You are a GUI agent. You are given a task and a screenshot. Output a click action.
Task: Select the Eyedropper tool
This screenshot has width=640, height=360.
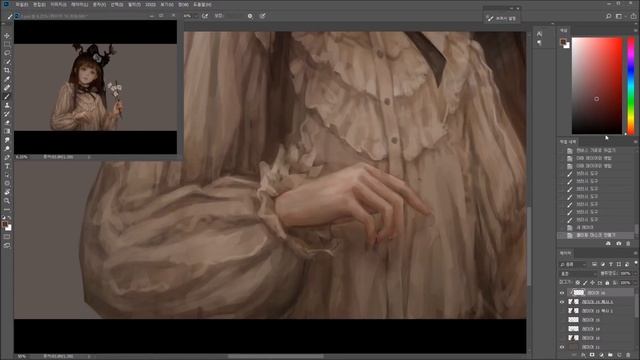pos(7,79)
